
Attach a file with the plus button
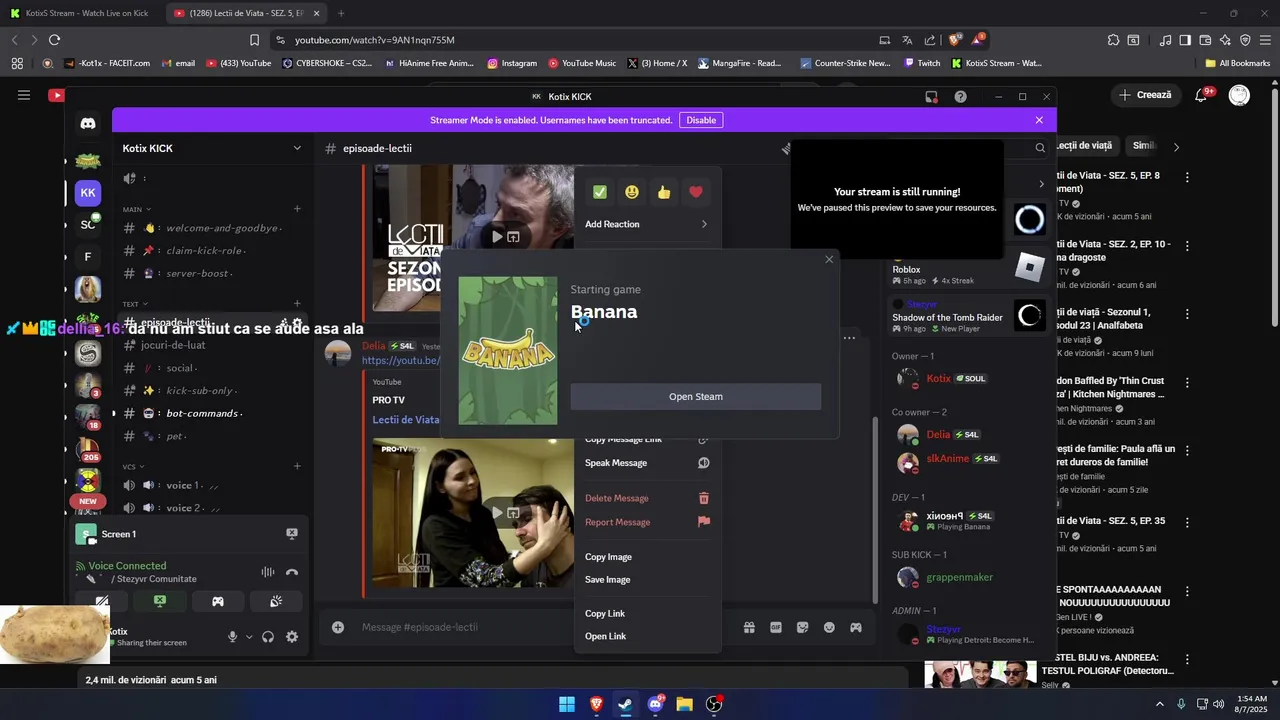[x=338, y=627]
